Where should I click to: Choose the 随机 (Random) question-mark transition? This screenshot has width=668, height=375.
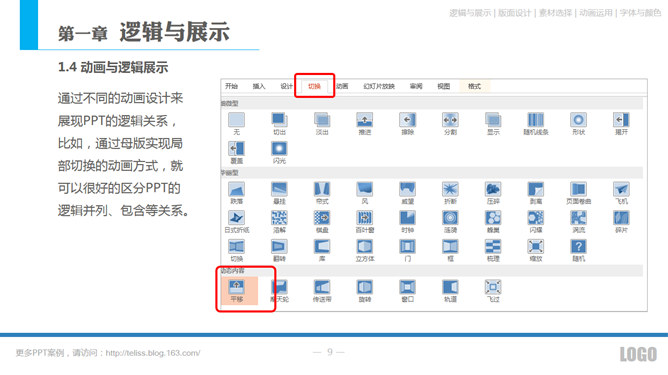[x=579, y=251]
